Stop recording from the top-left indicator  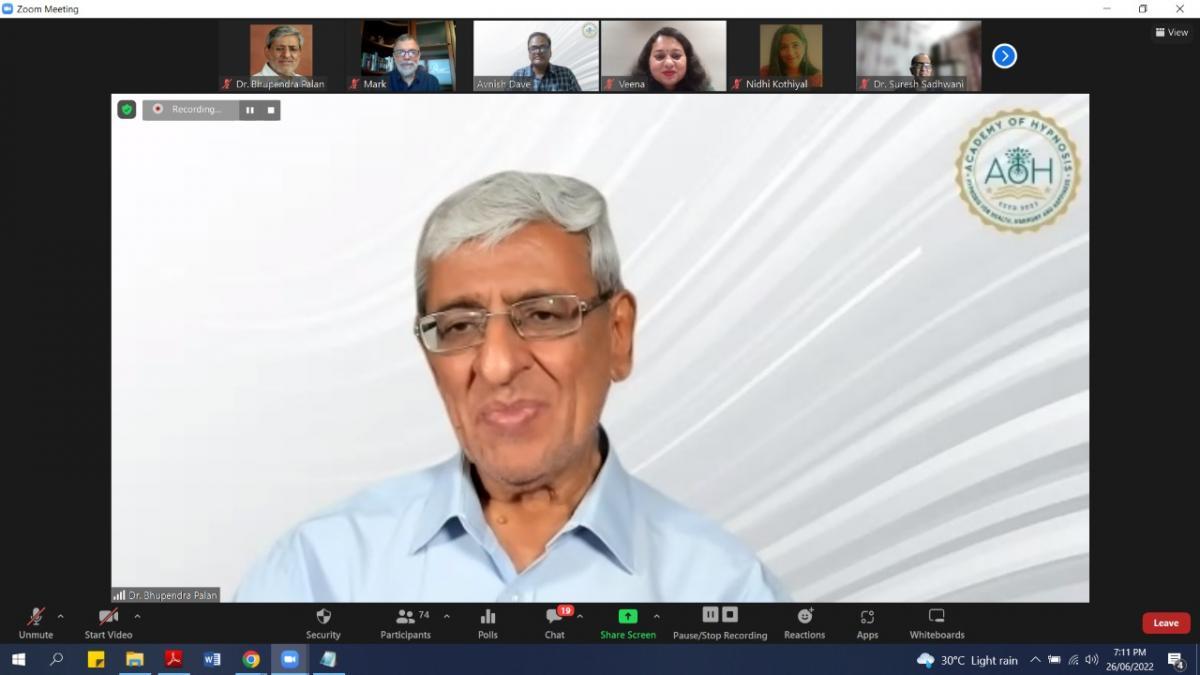pos(270,110)
